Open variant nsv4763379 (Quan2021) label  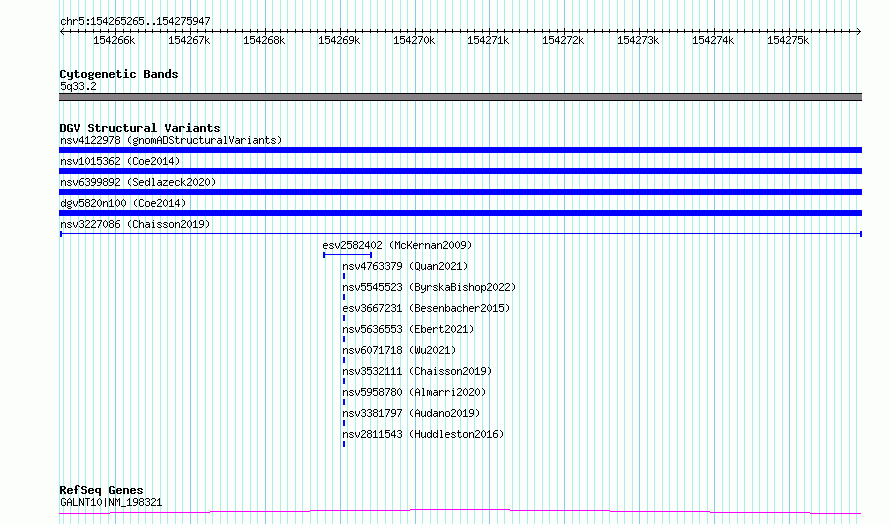point(405,266)
